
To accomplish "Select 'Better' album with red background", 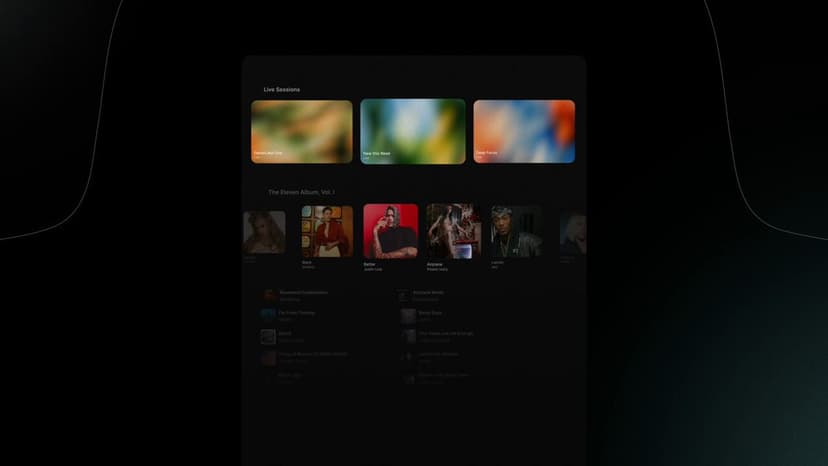I will pos(390,231).
